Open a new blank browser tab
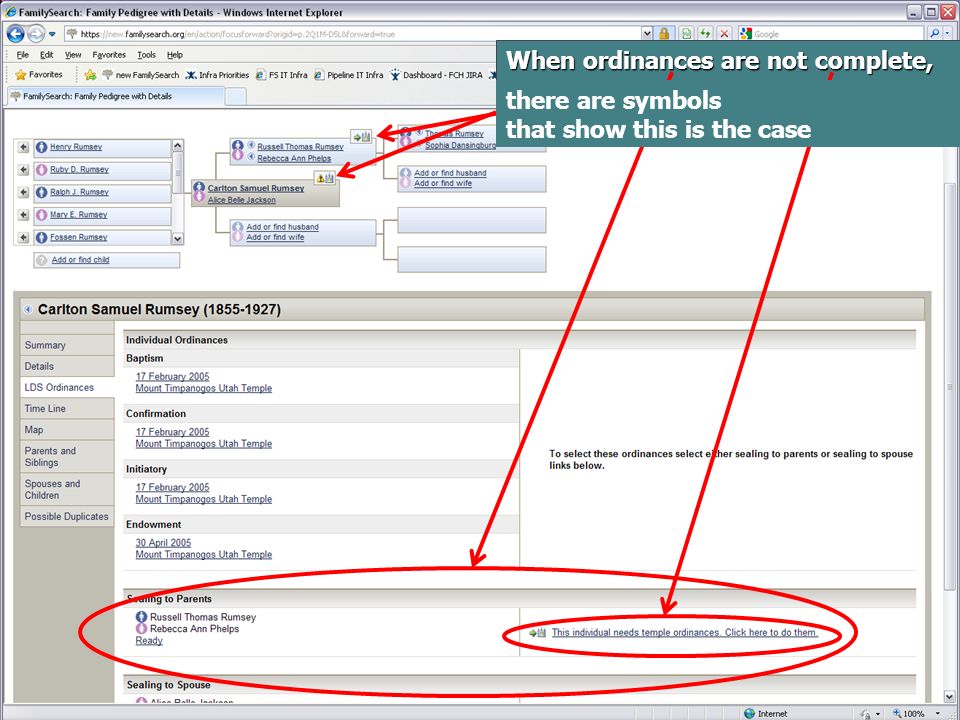This screenshot has width=960, height=720. coord(236,96)
